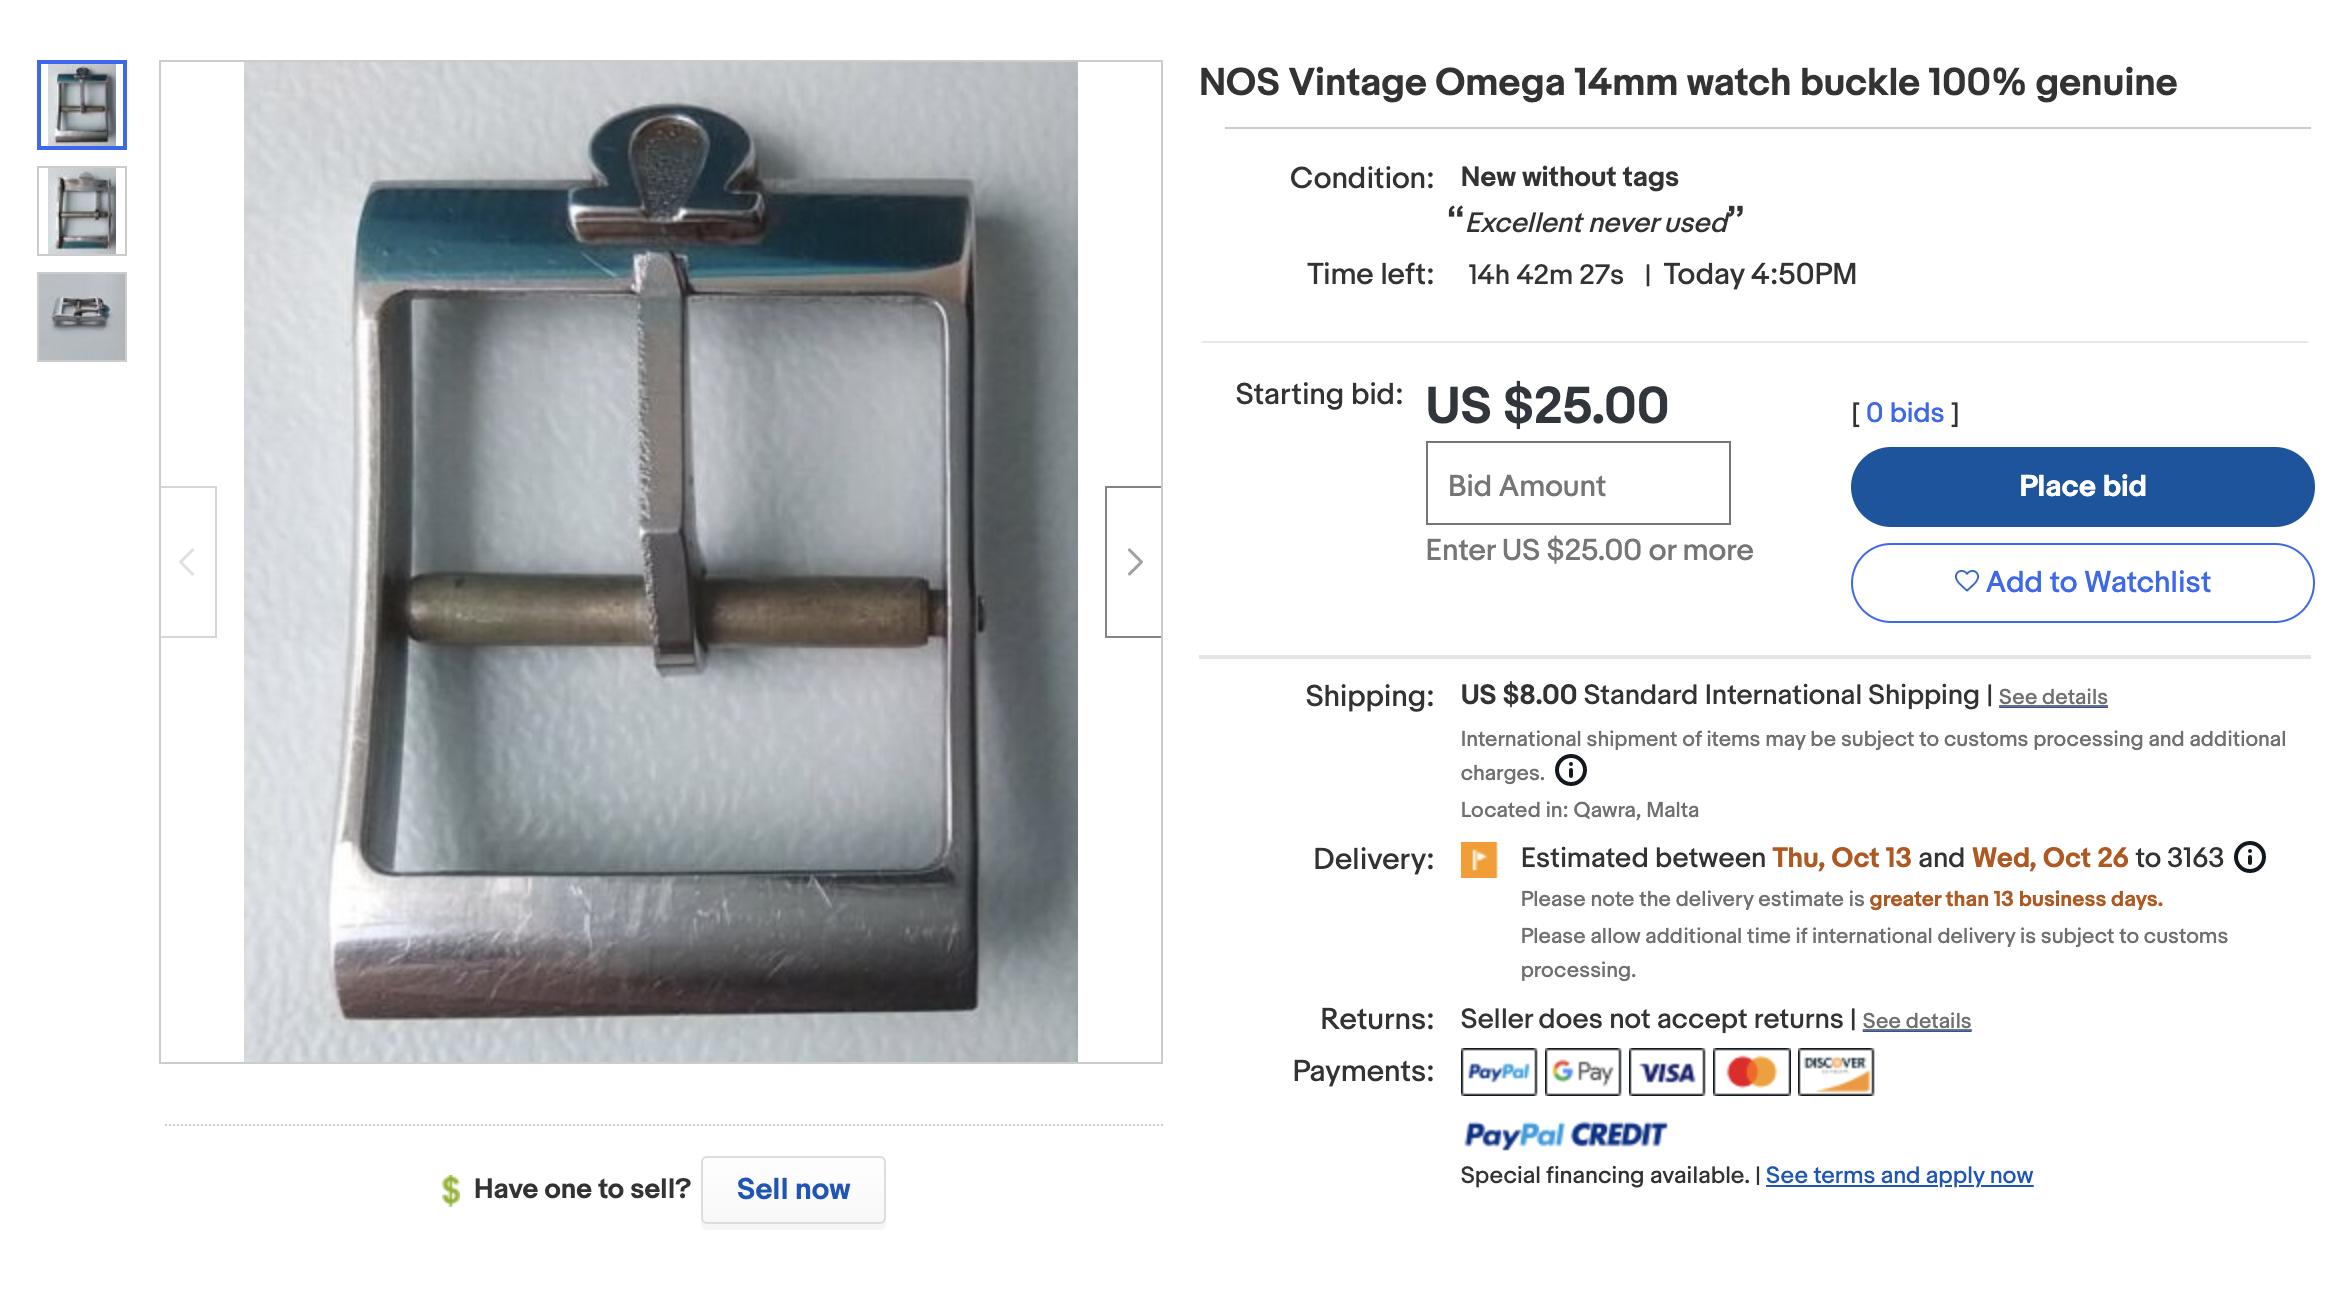Click the PayPal Credit logo

click(1565, 1135)
